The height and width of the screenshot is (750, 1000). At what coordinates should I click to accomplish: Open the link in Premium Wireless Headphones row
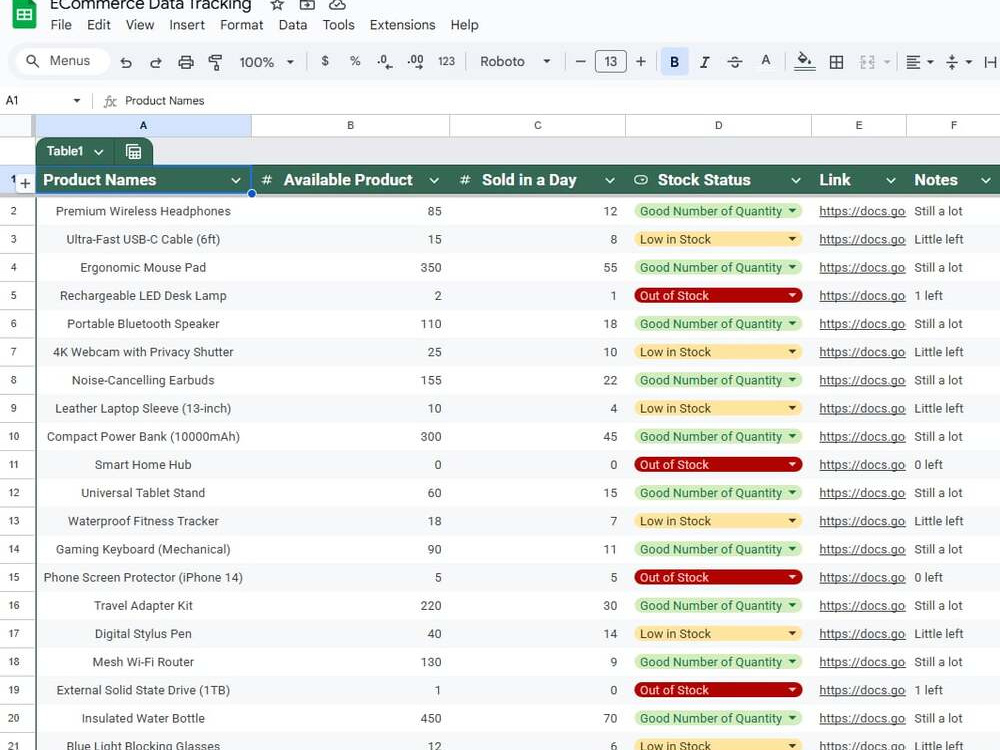(x=862, y=211)
